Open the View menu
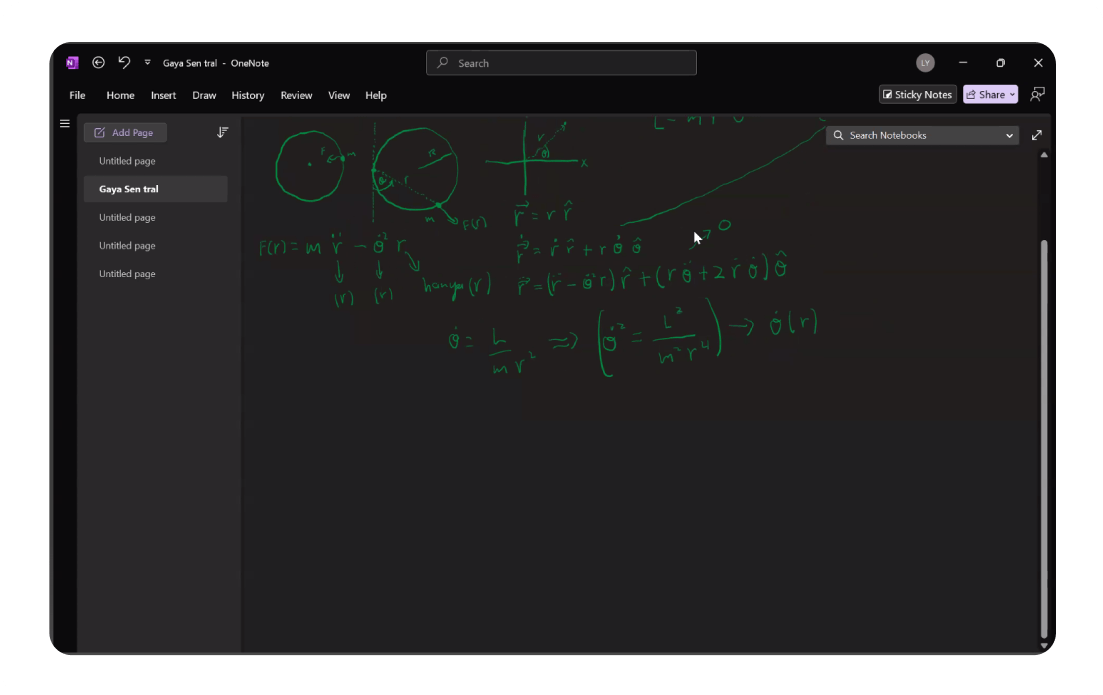Screen dimensions: 1103x695 point(339,95)
